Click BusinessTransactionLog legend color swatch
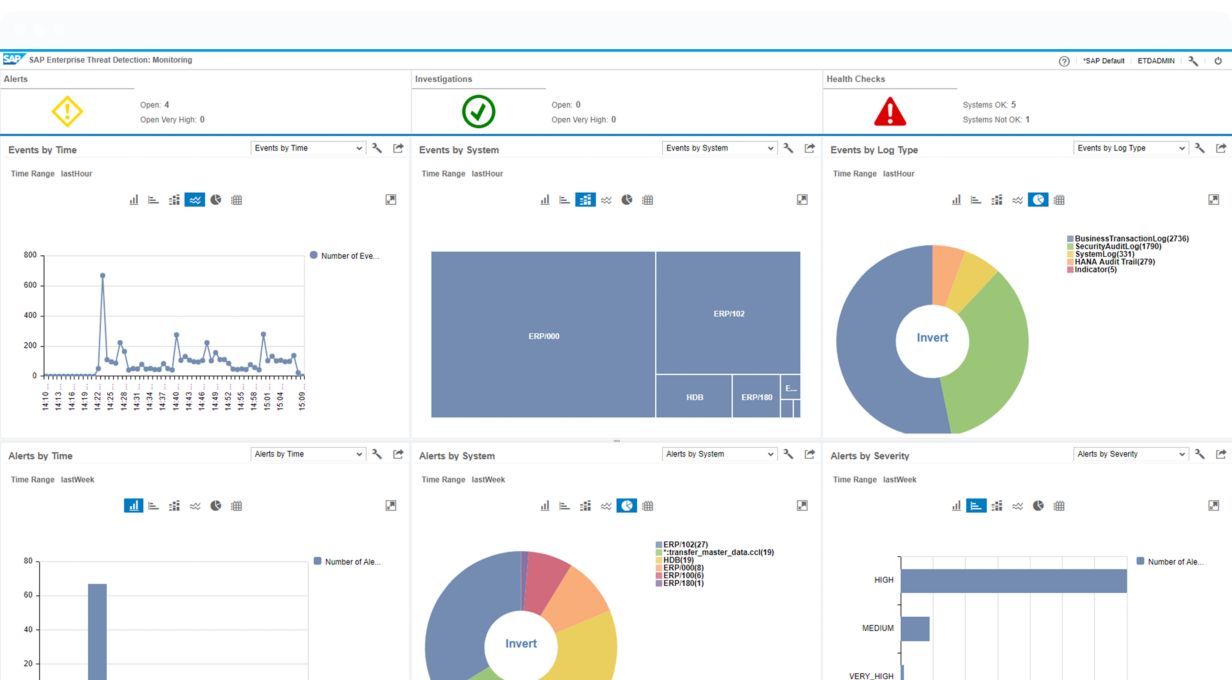This screenshot has width=1232, height=680. coord(1070,239)
